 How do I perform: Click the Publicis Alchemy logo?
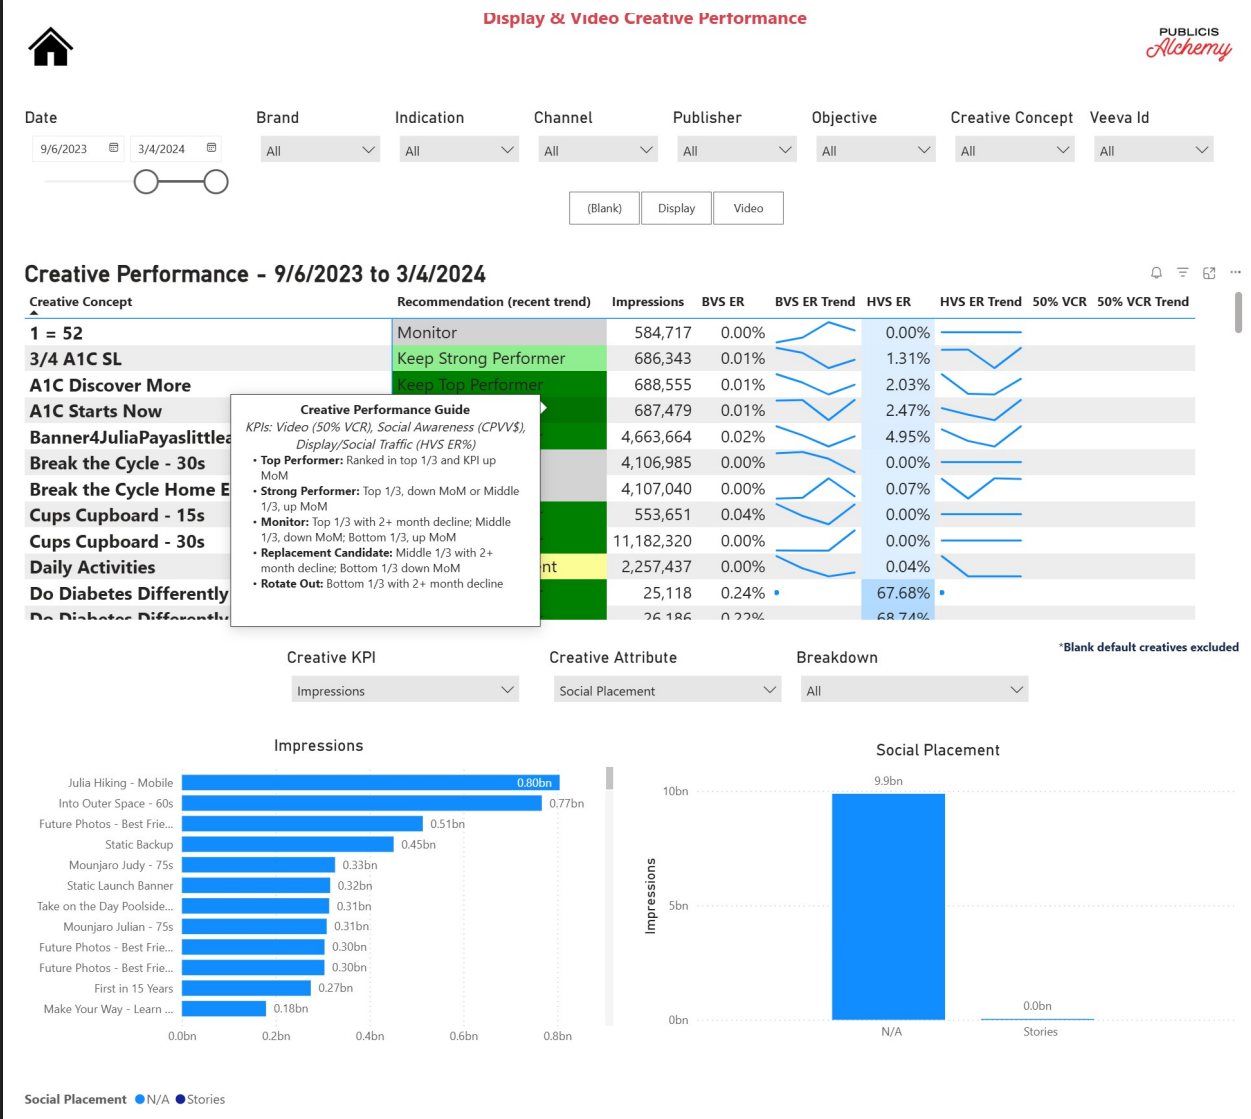[1189, 43]
